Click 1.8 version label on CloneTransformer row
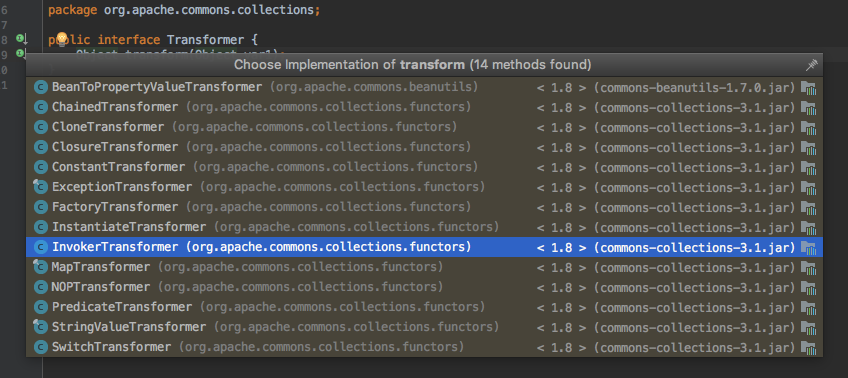The image size is (848, 378). click(562, 127)
